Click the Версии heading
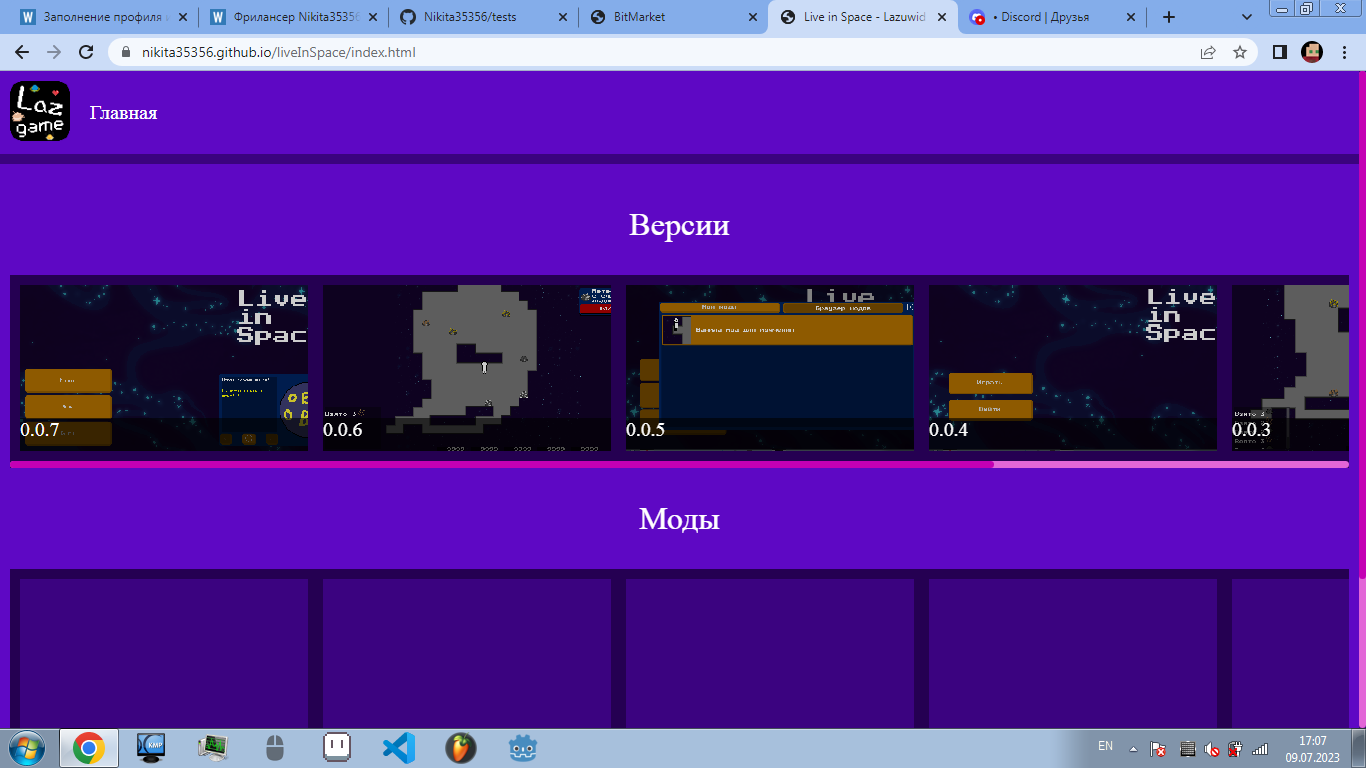Image resolution: width=1366 pixels, height=768 pixels. 679,225
